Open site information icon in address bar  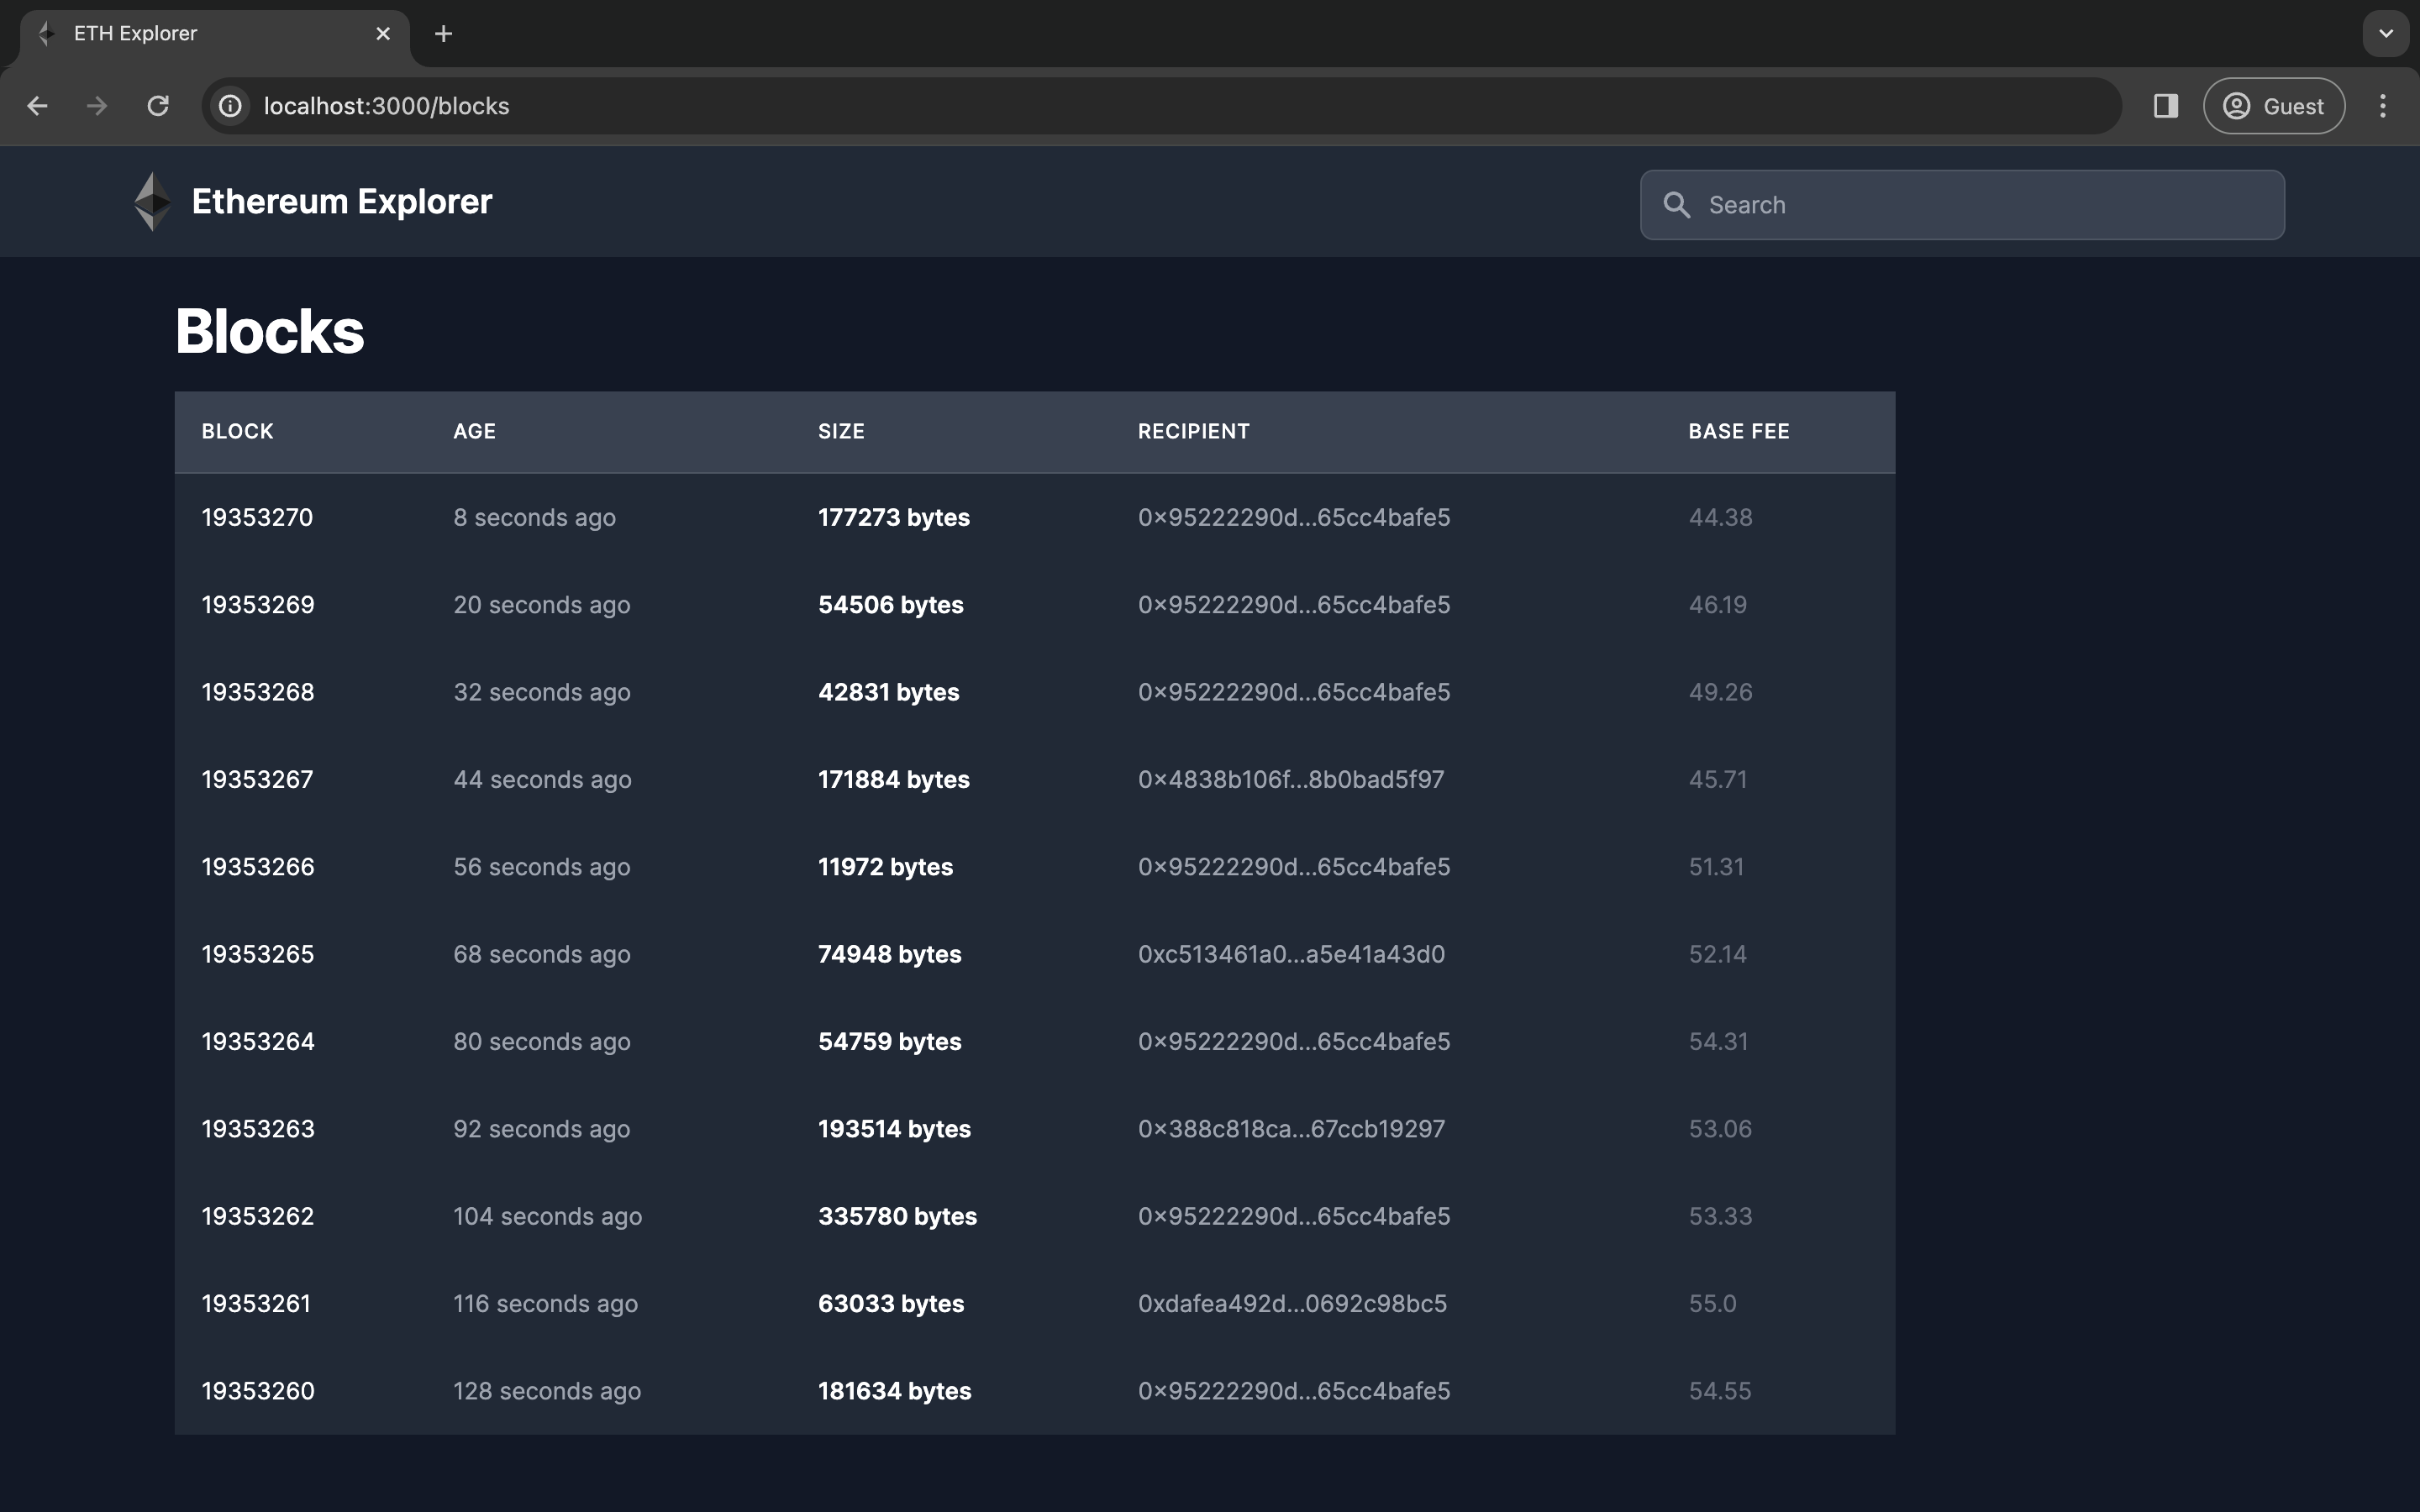(231, 106)
